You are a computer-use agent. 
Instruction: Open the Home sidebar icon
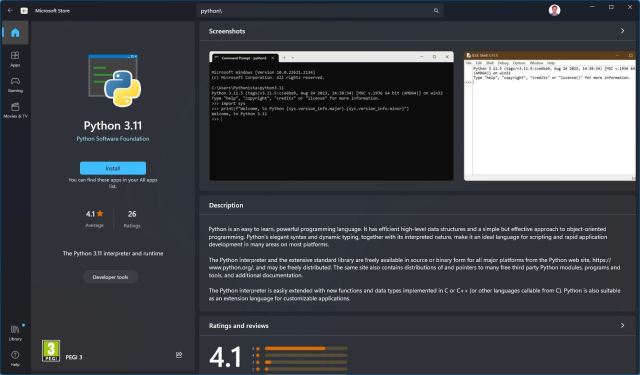click(x=15, y=33)
